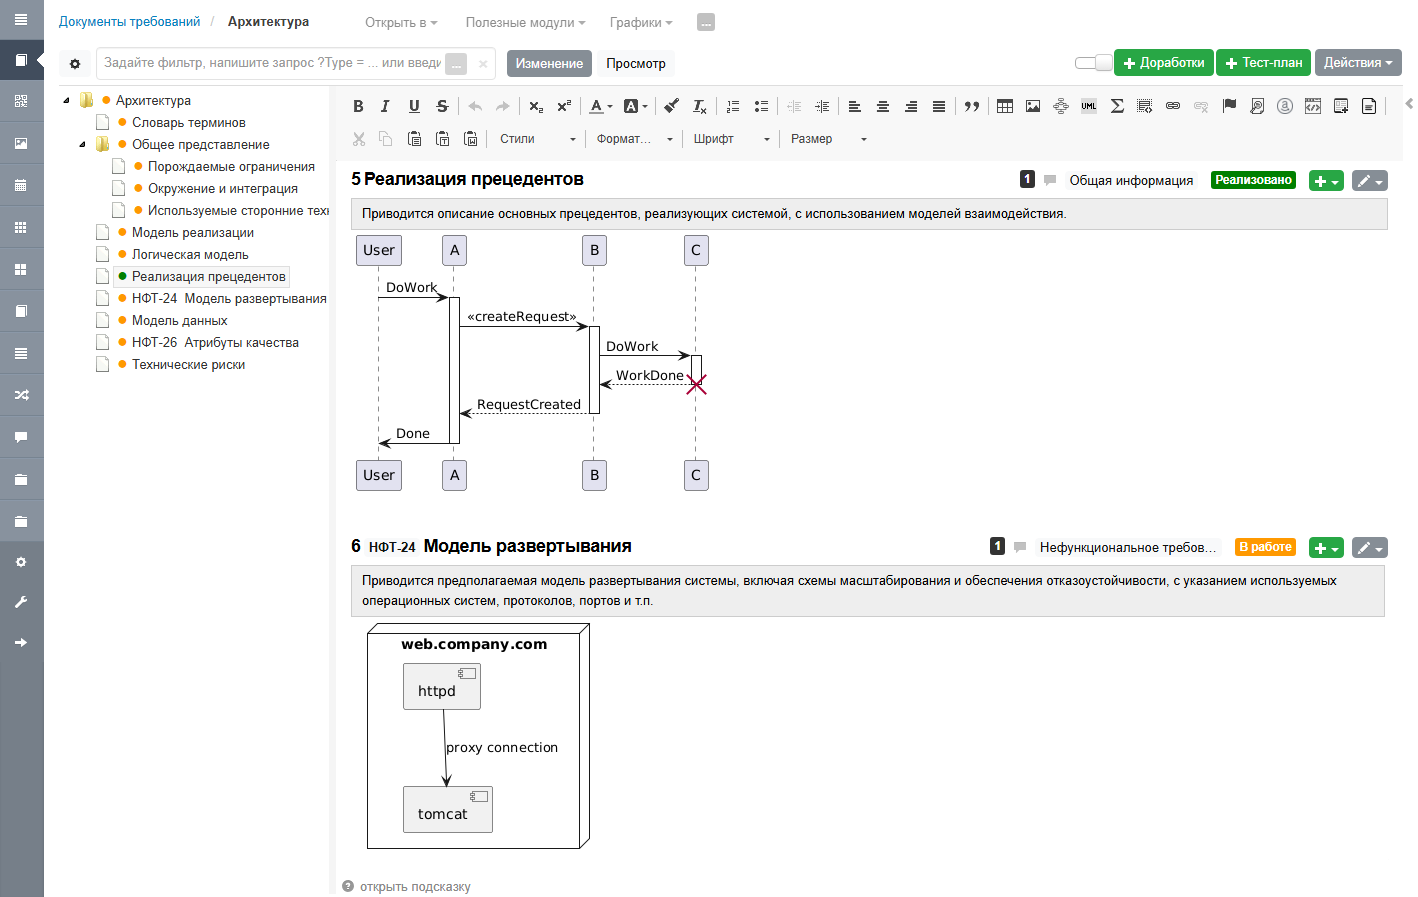Screen dimensions: 1418x897
Task: Expand the Полезные модули menu
Action: coord(525,22)
